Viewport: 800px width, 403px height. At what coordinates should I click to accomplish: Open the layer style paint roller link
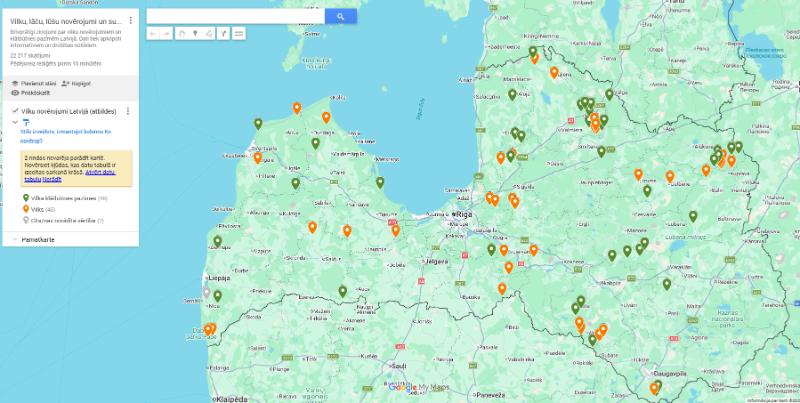coord(26,122)
